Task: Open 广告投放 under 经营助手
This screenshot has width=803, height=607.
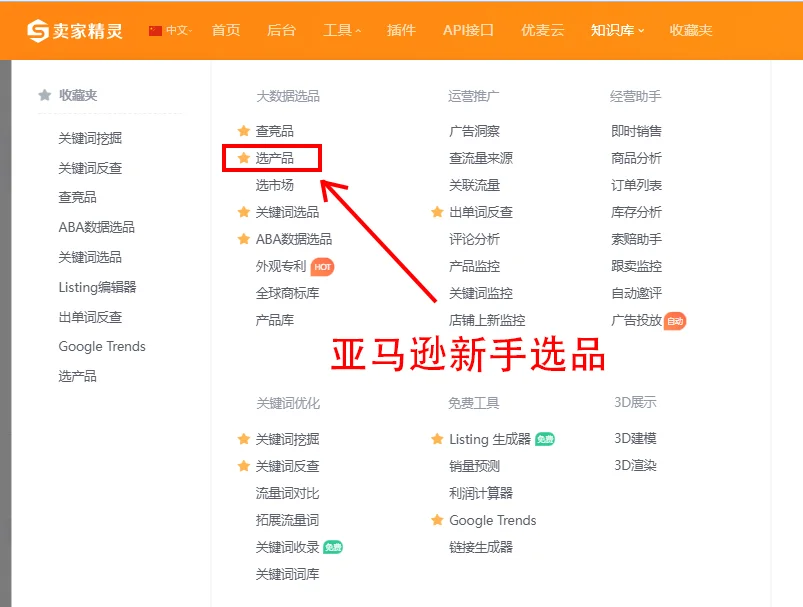Action: coord(636,321)
